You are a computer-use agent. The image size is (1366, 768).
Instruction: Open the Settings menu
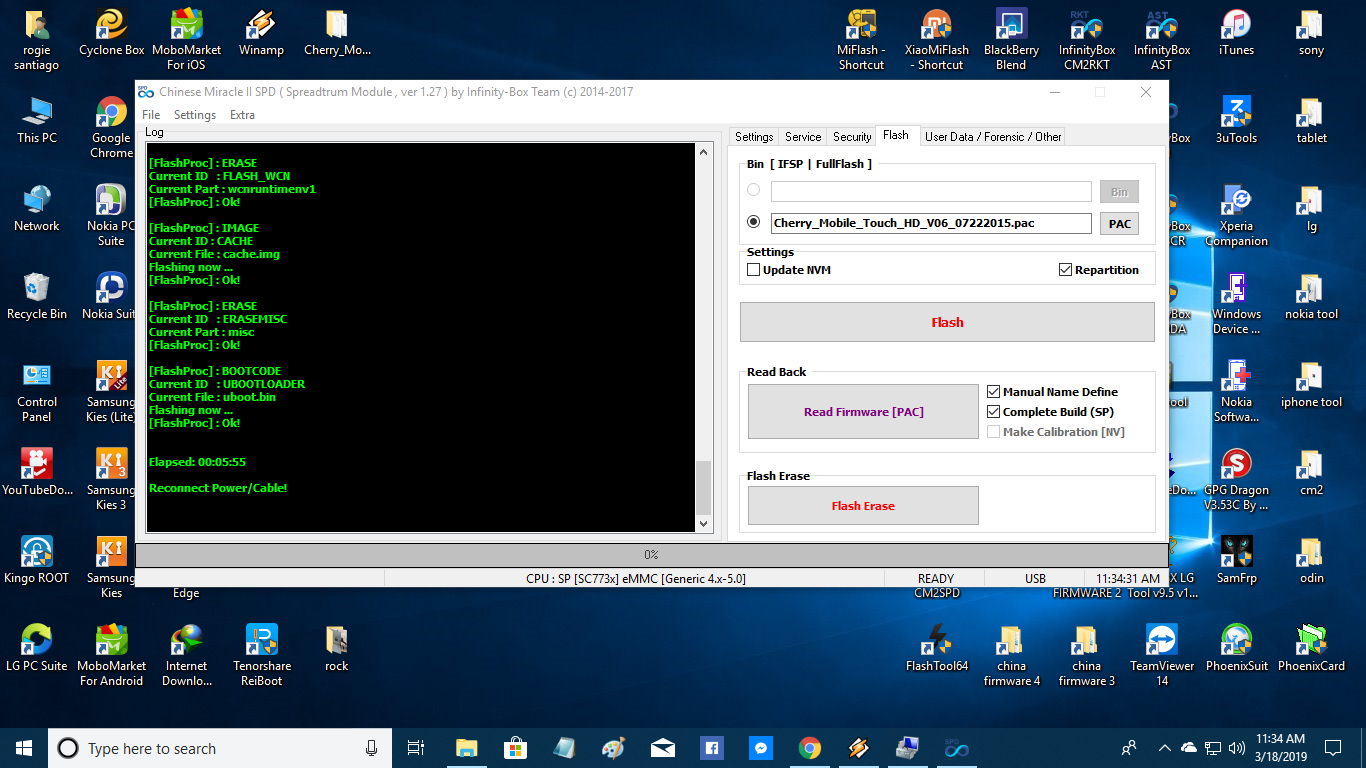click(x=195, y=115)
